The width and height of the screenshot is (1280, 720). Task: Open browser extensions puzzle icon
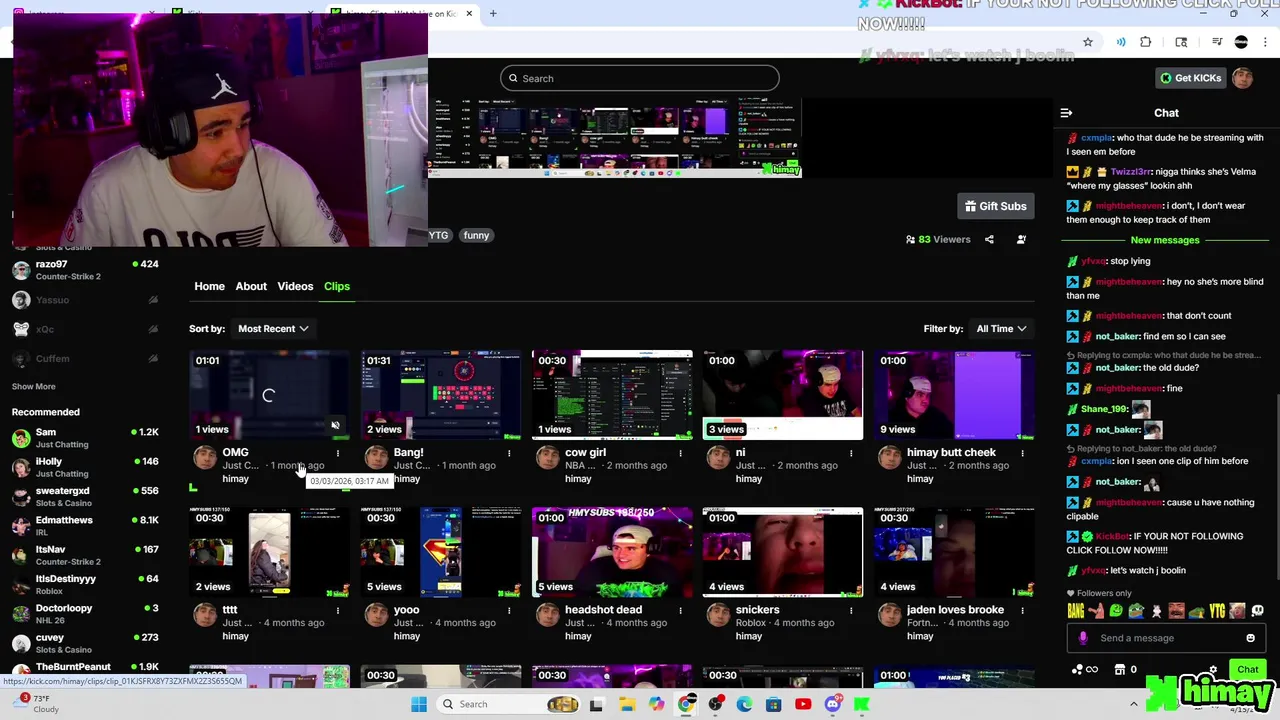pos(1145,42)
